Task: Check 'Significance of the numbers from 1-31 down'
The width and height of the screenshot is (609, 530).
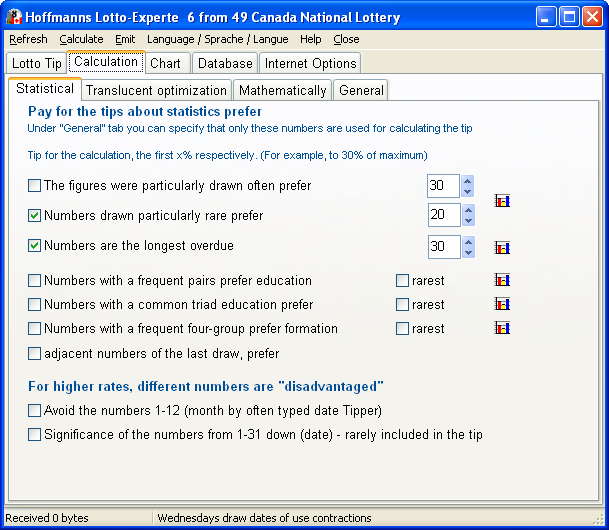Action: 34,434
